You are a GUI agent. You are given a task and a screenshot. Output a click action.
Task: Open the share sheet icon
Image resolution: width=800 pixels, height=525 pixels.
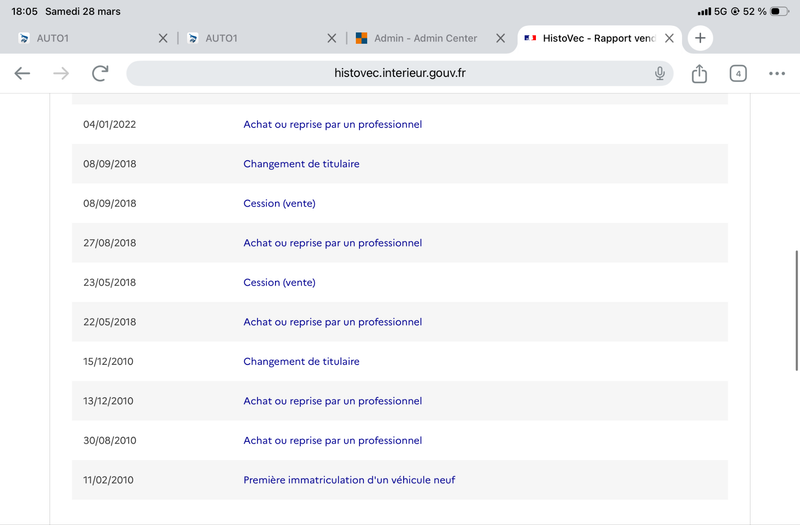pyautogui.click(x=700, y=73)
